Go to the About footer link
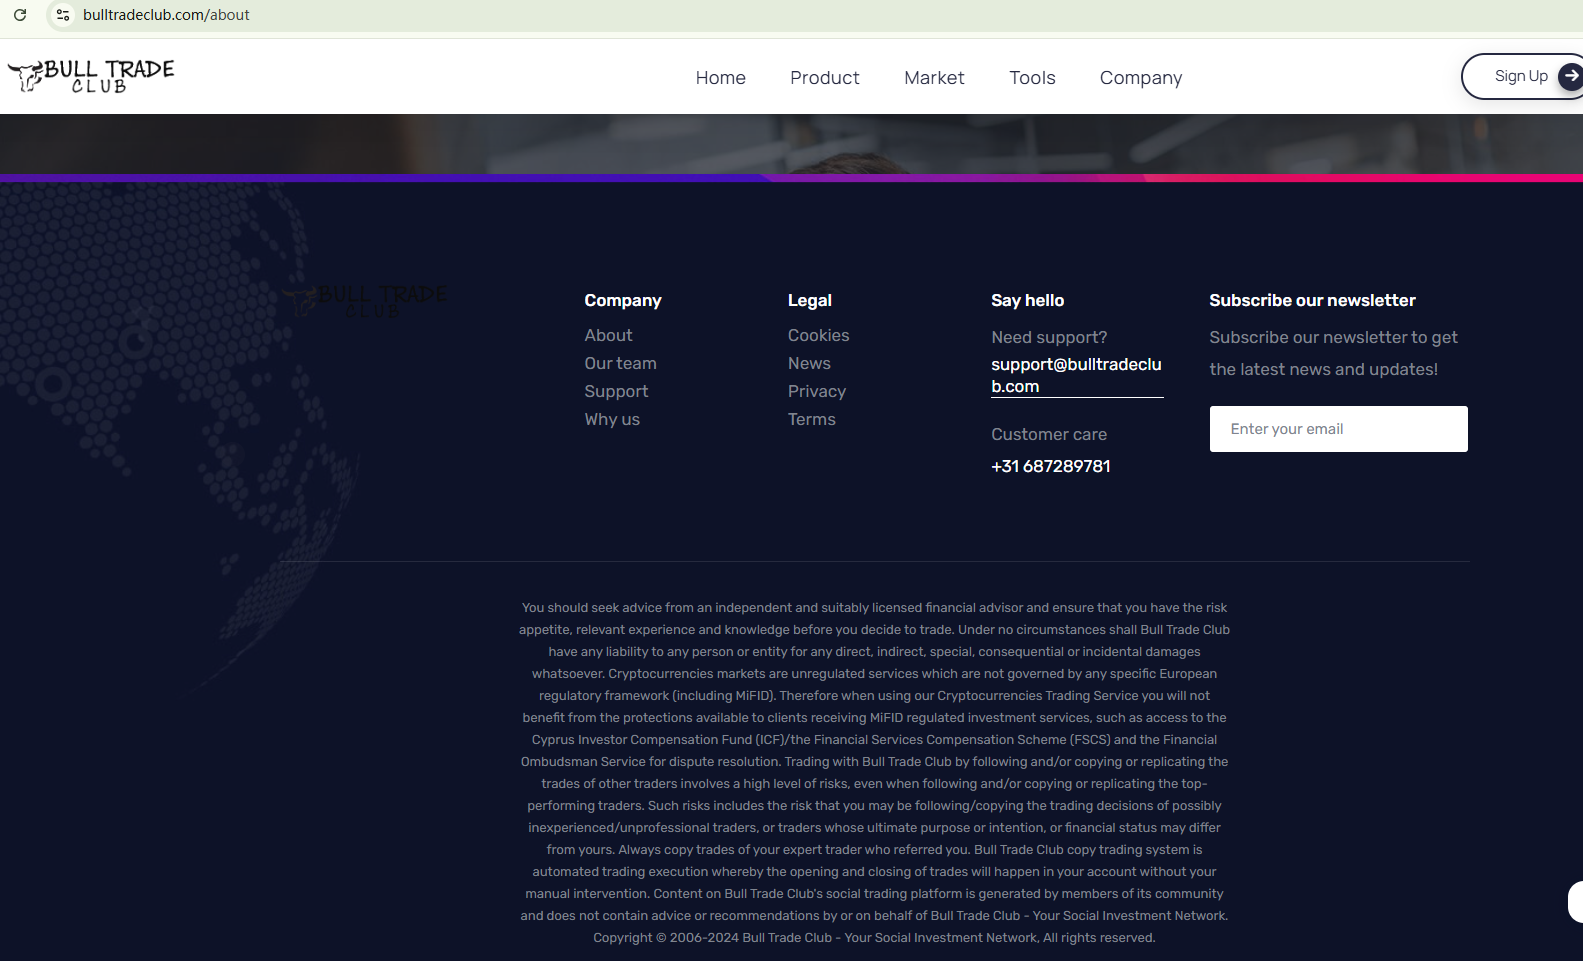Viewport: 1583px width, 961px height. pos(608,335)
